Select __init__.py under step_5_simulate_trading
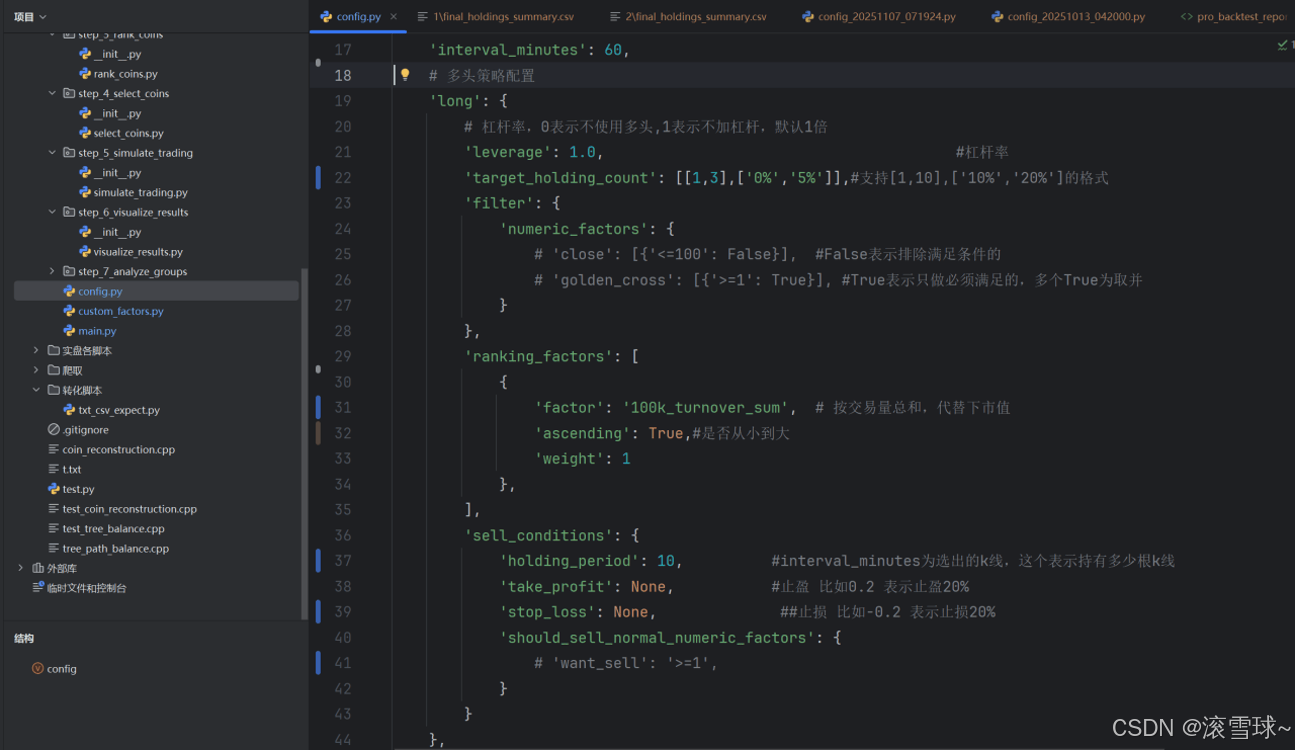The image size is (1296, 750). (x=117, y=173)
